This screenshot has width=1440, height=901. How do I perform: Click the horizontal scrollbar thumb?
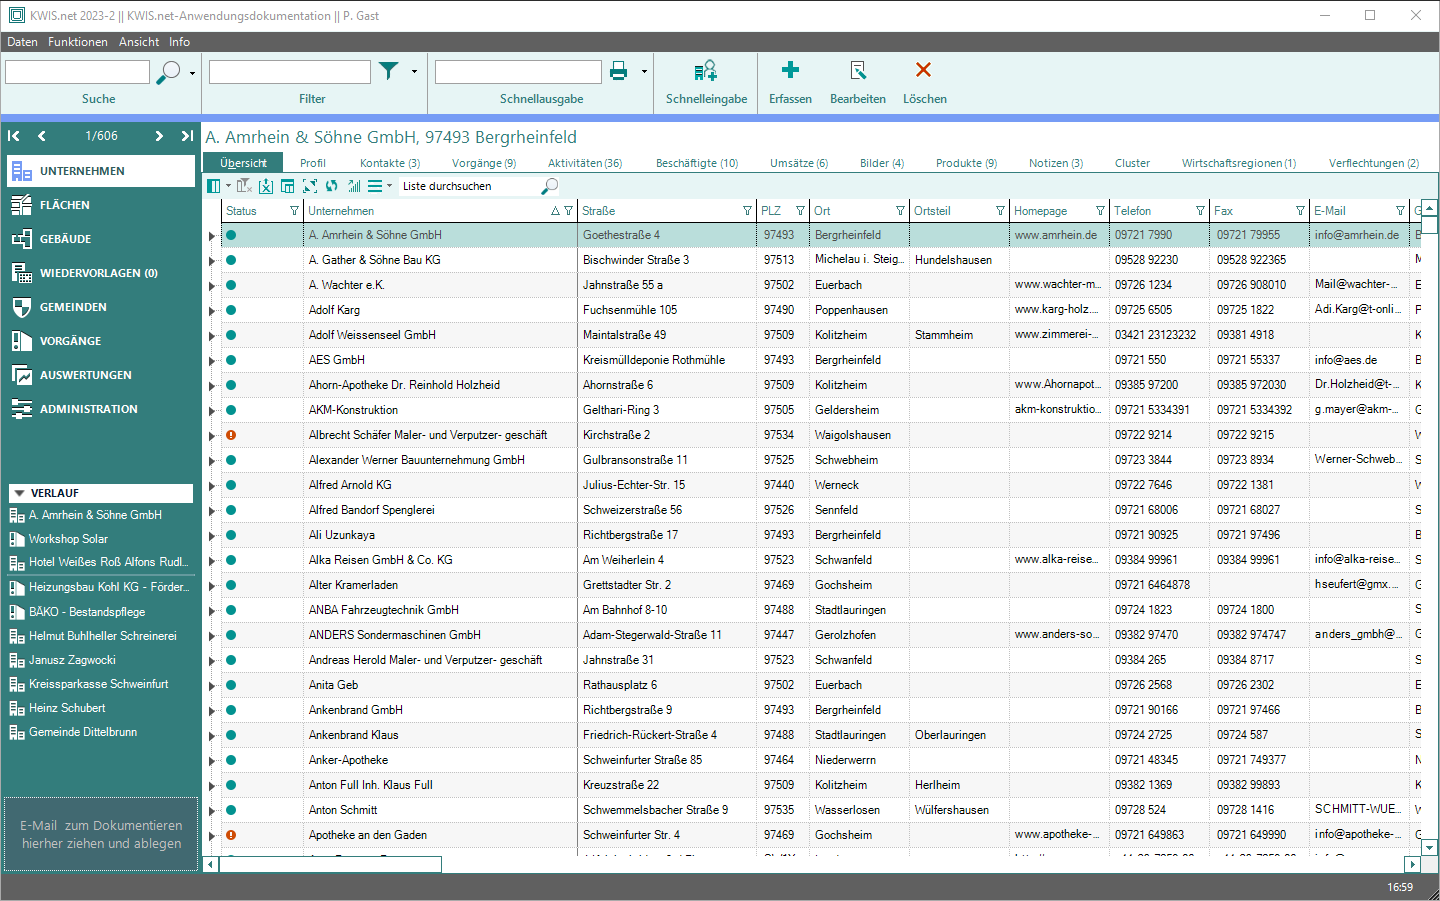tap(330, 864)
